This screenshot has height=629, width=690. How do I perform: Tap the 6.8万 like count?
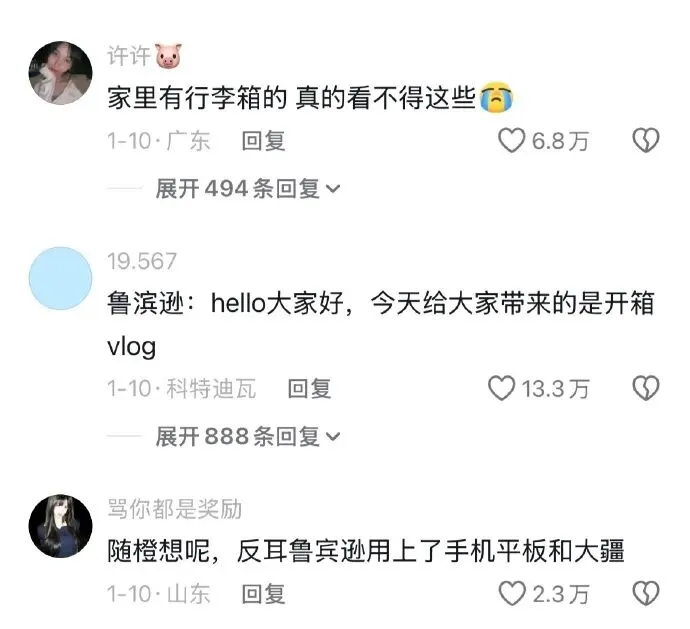pyautogui.click(x=560, y=141)
